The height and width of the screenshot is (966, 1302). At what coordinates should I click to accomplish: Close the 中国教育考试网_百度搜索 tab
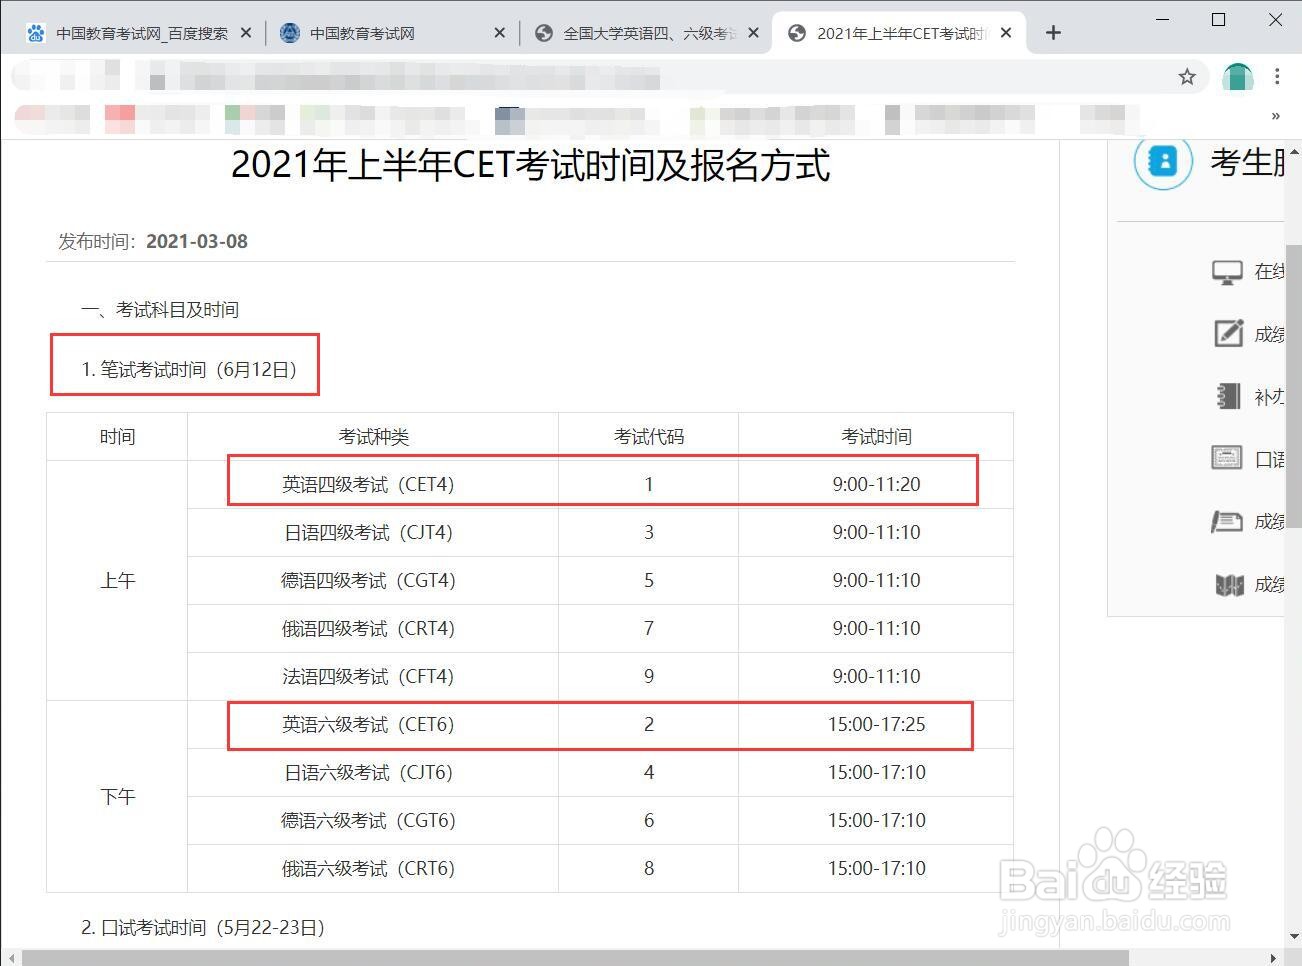(x=246, y=33)
